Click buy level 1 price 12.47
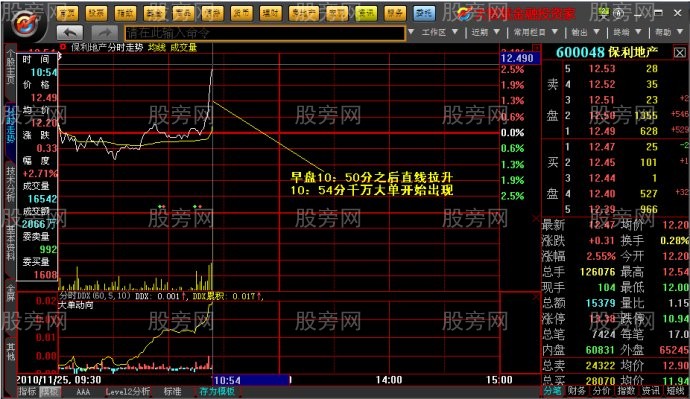Screen dimensions: 690x399 pos(602,147)
